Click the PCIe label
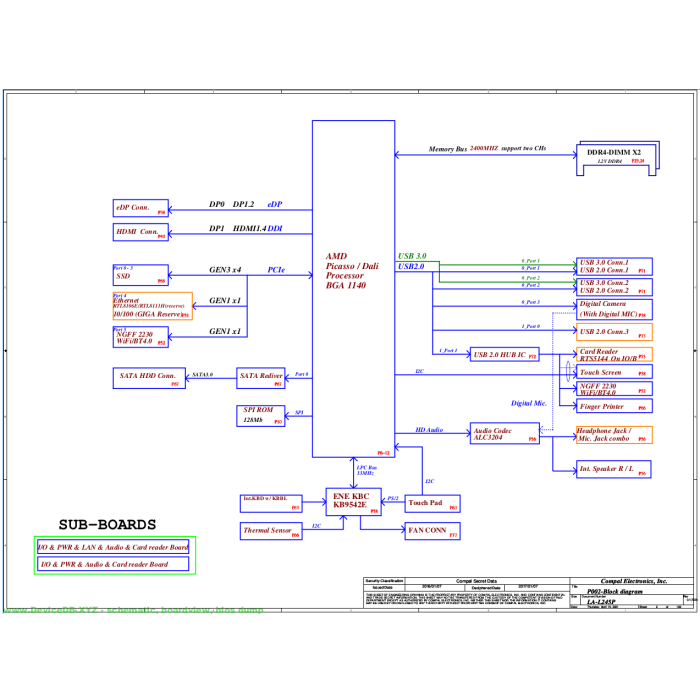The width and height of the screenshot is (700, 700). click(276, 270)
